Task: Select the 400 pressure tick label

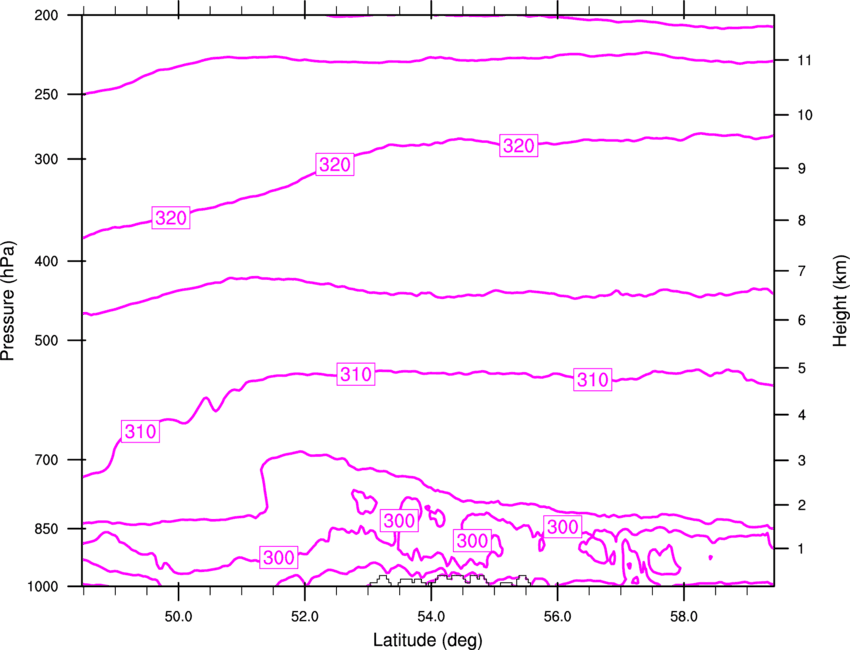Action: (47, 261)
